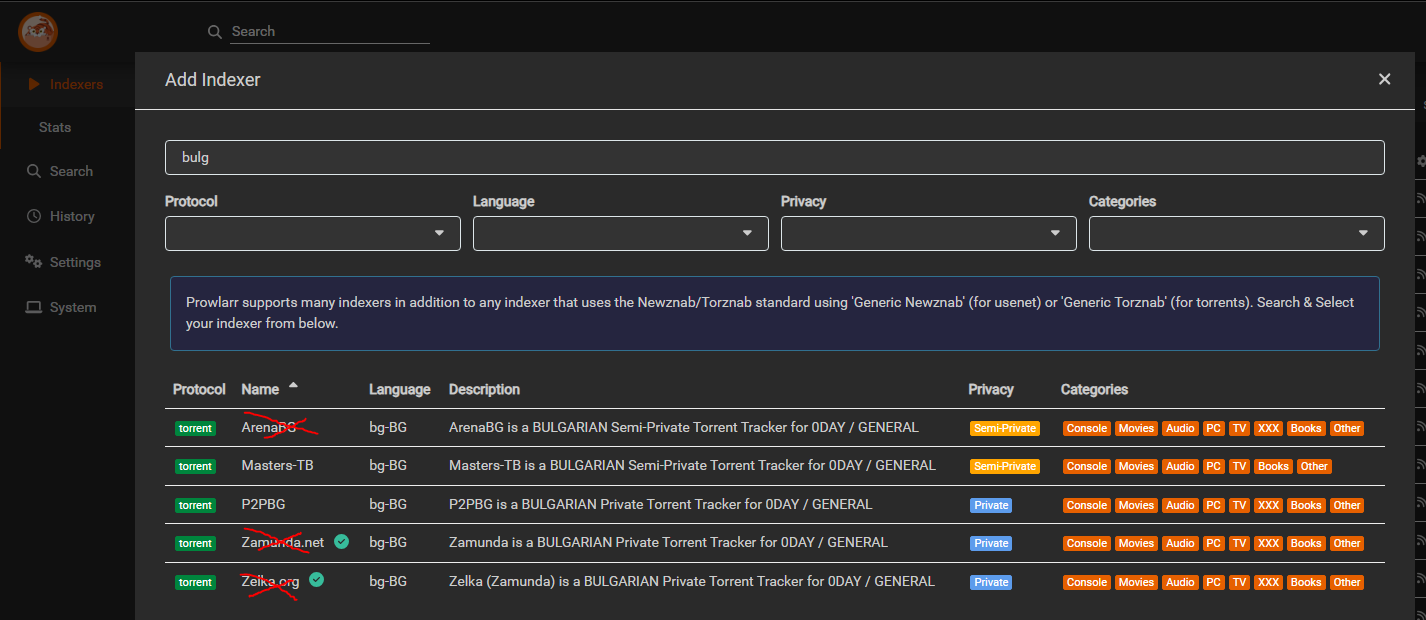Image resolution: width=1426 pixels, height=620 pixels.
Task: Click the Prowlarr supports many indexers info box
Action: click(x=775, y=313)
